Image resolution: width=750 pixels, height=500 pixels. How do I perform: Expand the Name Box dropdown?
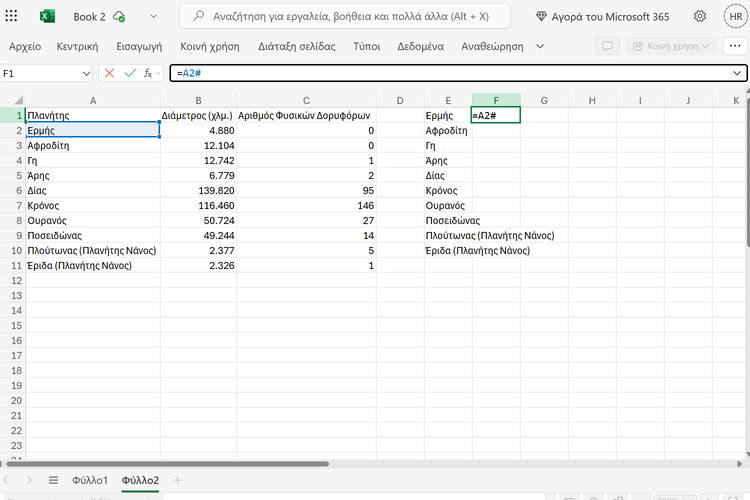[x=86, y=73]
